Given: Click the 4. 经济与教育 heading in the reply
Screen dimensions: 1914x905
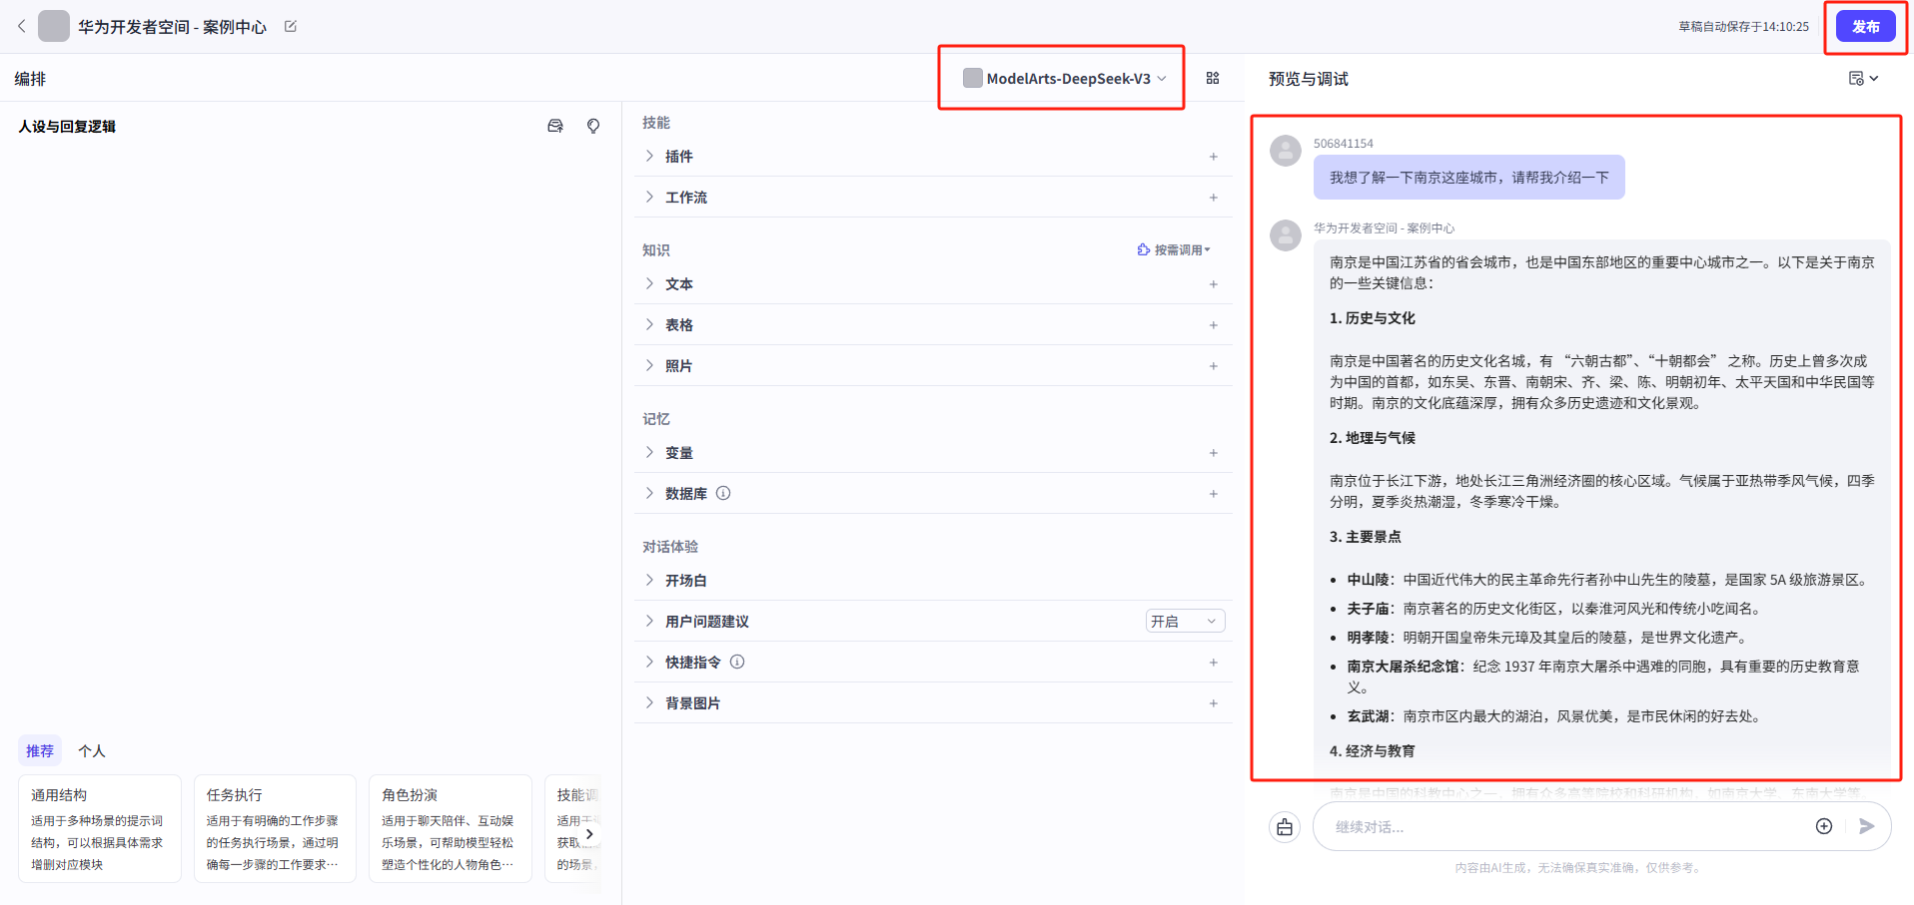Looking at the screenshot, I should 1372,751.
